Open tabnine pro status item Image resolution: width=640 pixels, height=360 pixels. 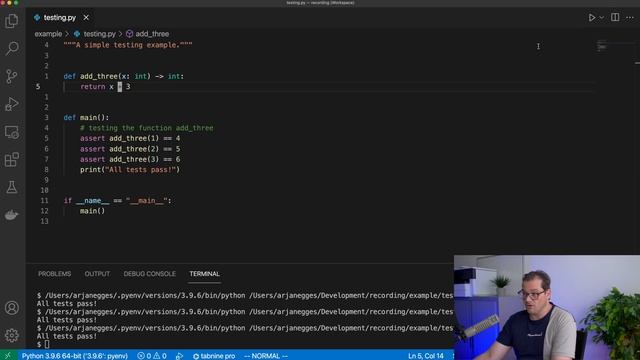214,356
